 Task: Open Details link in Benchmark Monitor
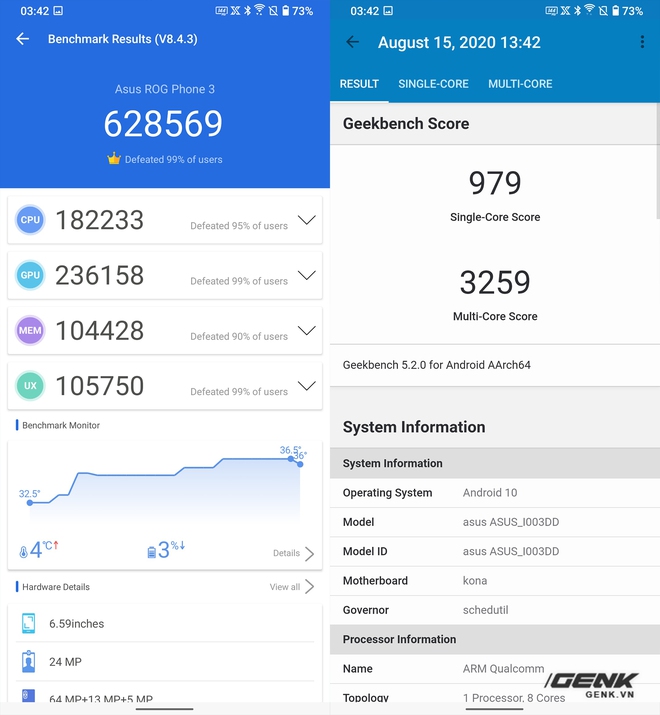point(286,553)
